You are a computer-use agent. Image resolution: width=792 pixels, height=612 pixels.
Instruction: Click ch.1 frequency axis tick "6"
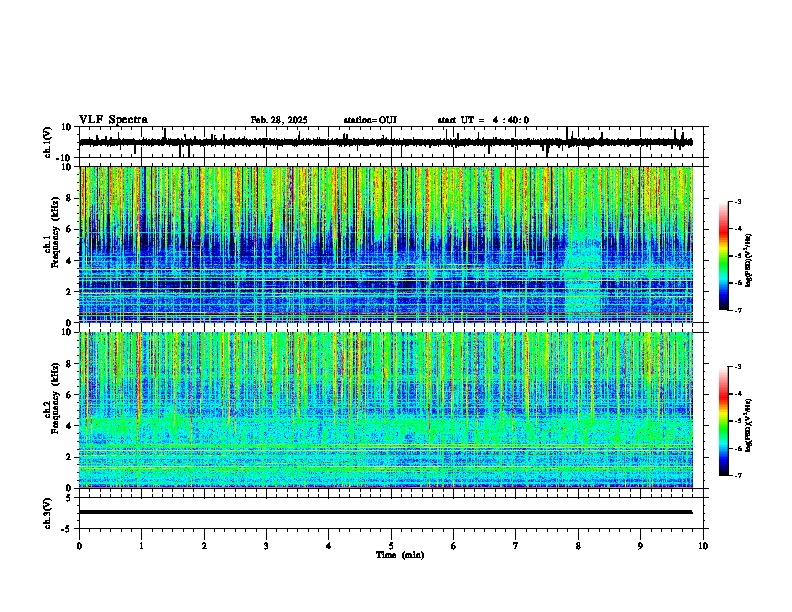click(70, 230)
